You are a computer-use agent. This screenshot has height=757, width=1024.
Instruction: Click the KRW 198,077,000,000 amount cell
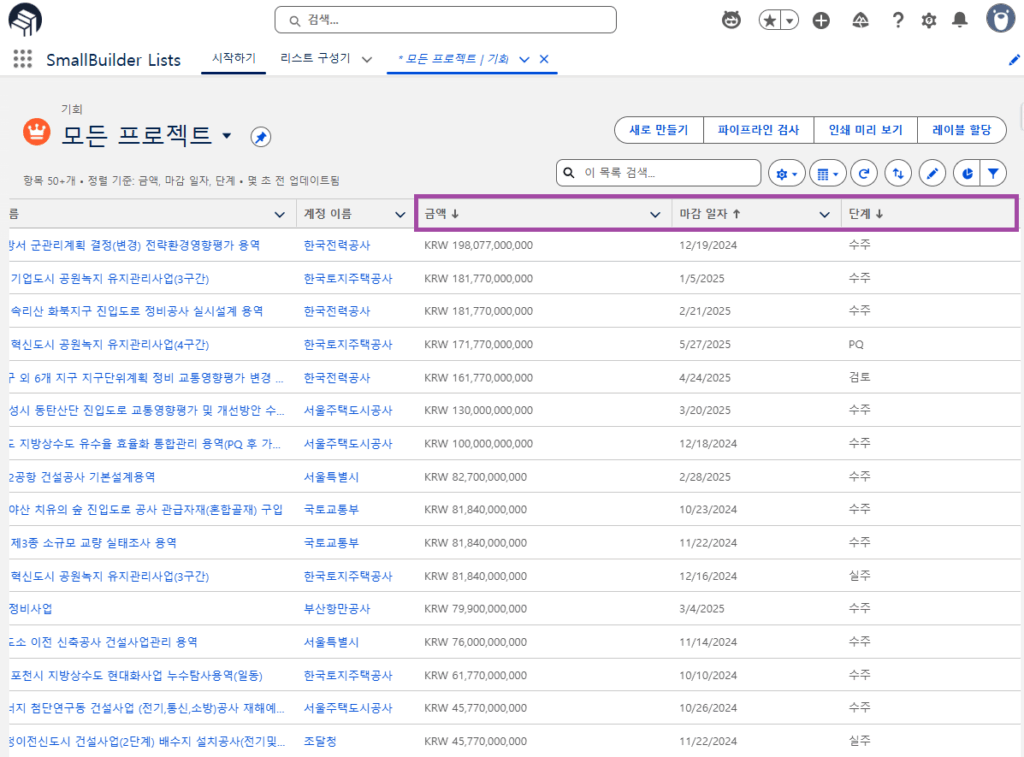(479, 246)
